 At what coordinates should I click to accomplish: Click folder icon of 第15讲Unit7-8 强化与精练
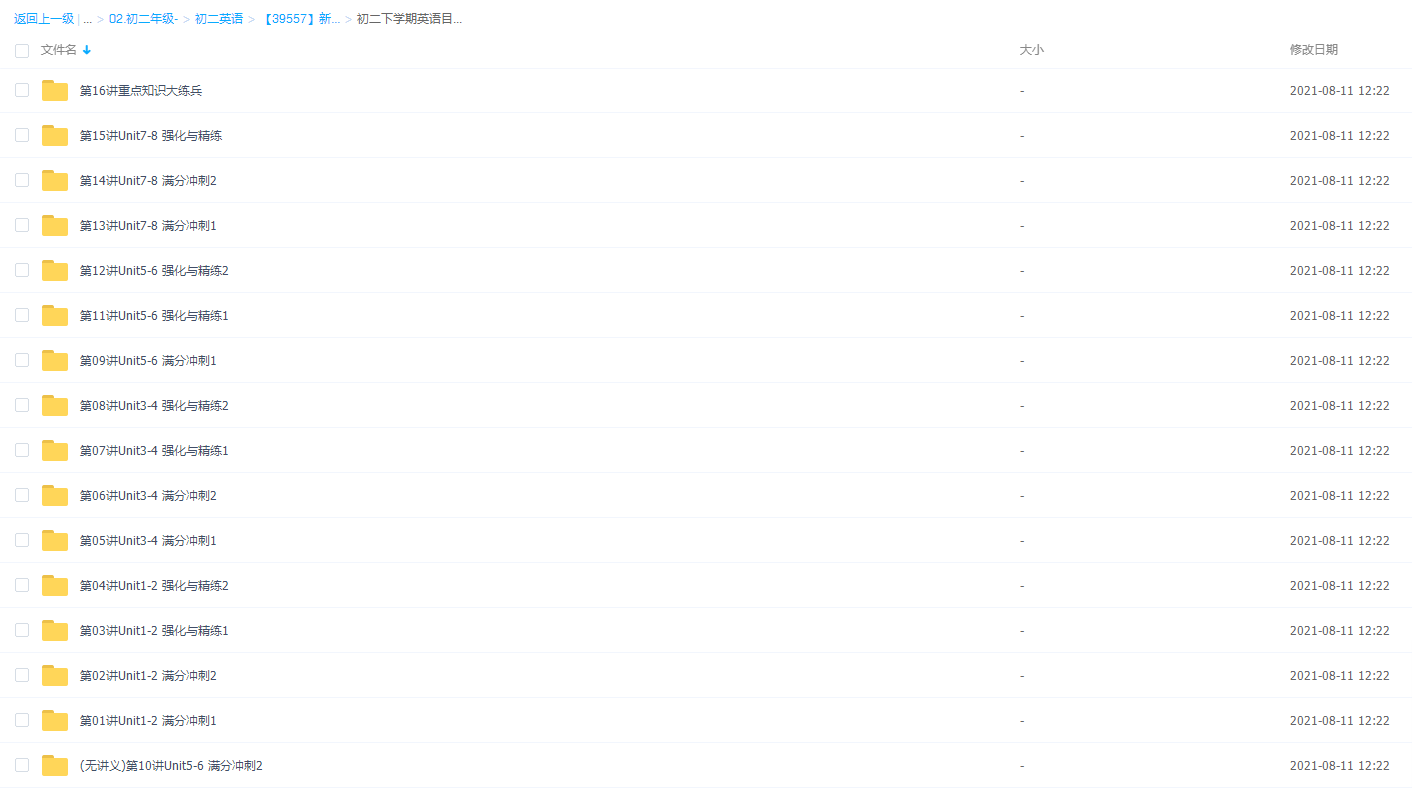click(x=55, y=136)
